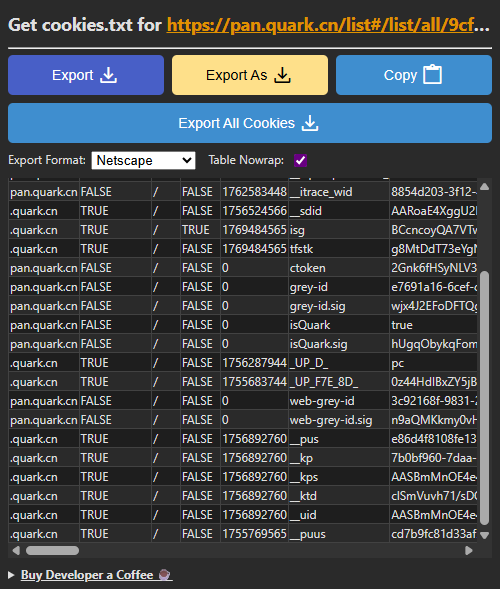Select the __kps cookie name cell

pos(339,477)
